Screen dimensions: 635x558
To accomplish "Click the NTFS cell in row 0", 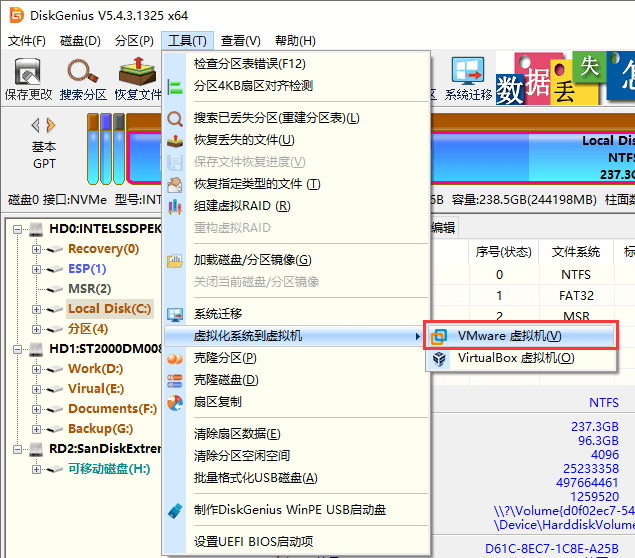I will tap(576, 275).
